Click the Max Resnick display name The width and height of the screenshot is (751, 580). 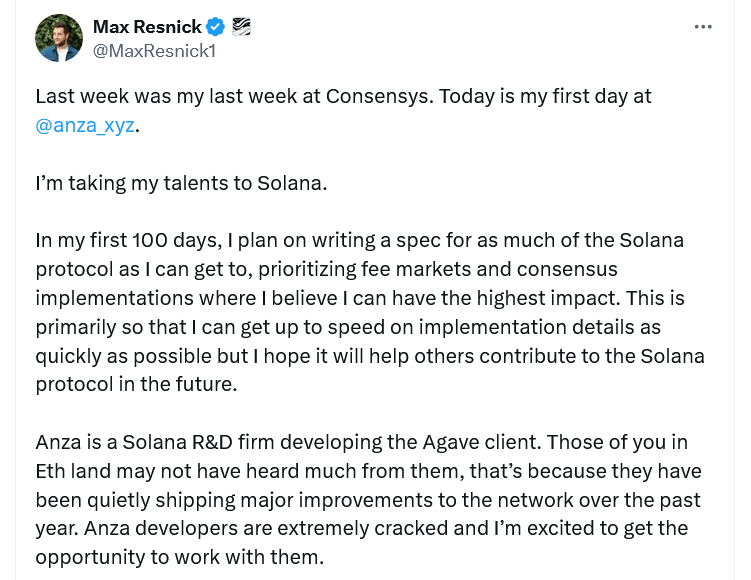(x=146, y=27)
